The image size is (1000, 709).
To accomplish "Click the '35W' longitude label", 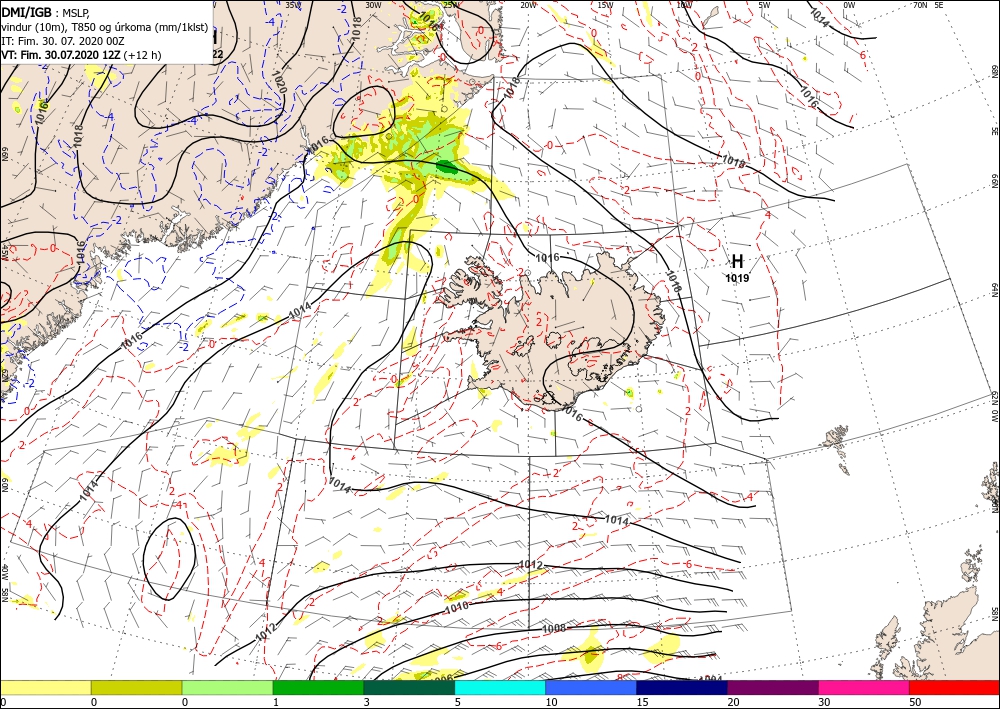I will [x=293, y=5].
